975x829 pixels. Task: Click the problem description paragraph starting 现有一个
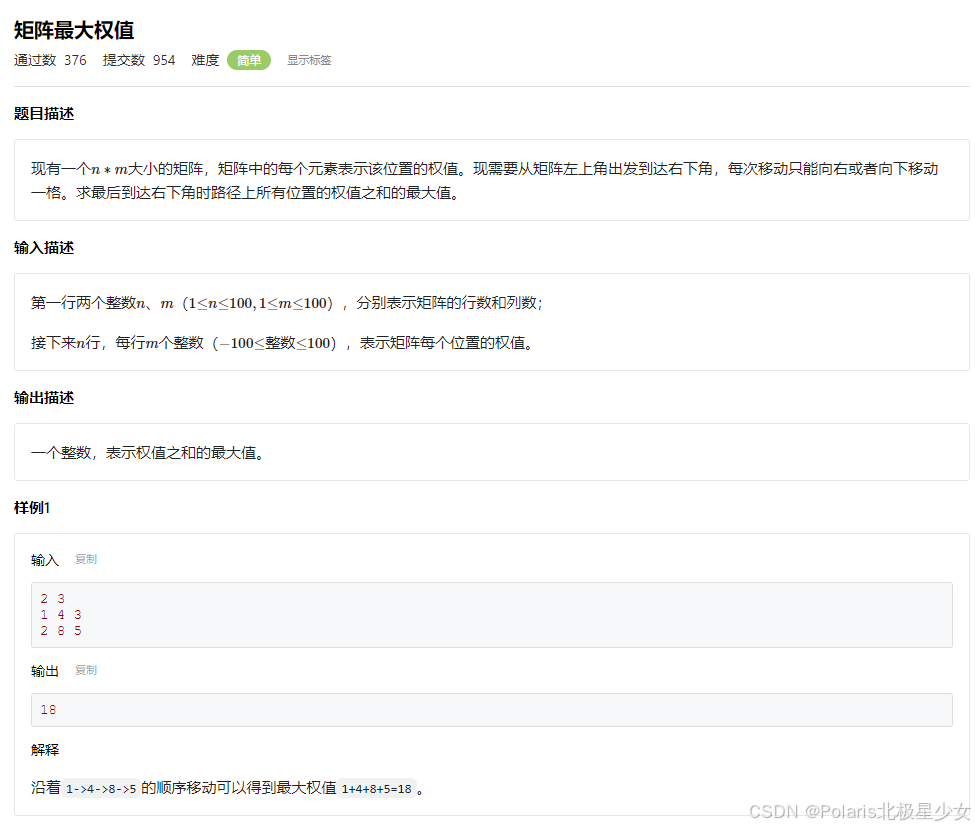point(485,180)
